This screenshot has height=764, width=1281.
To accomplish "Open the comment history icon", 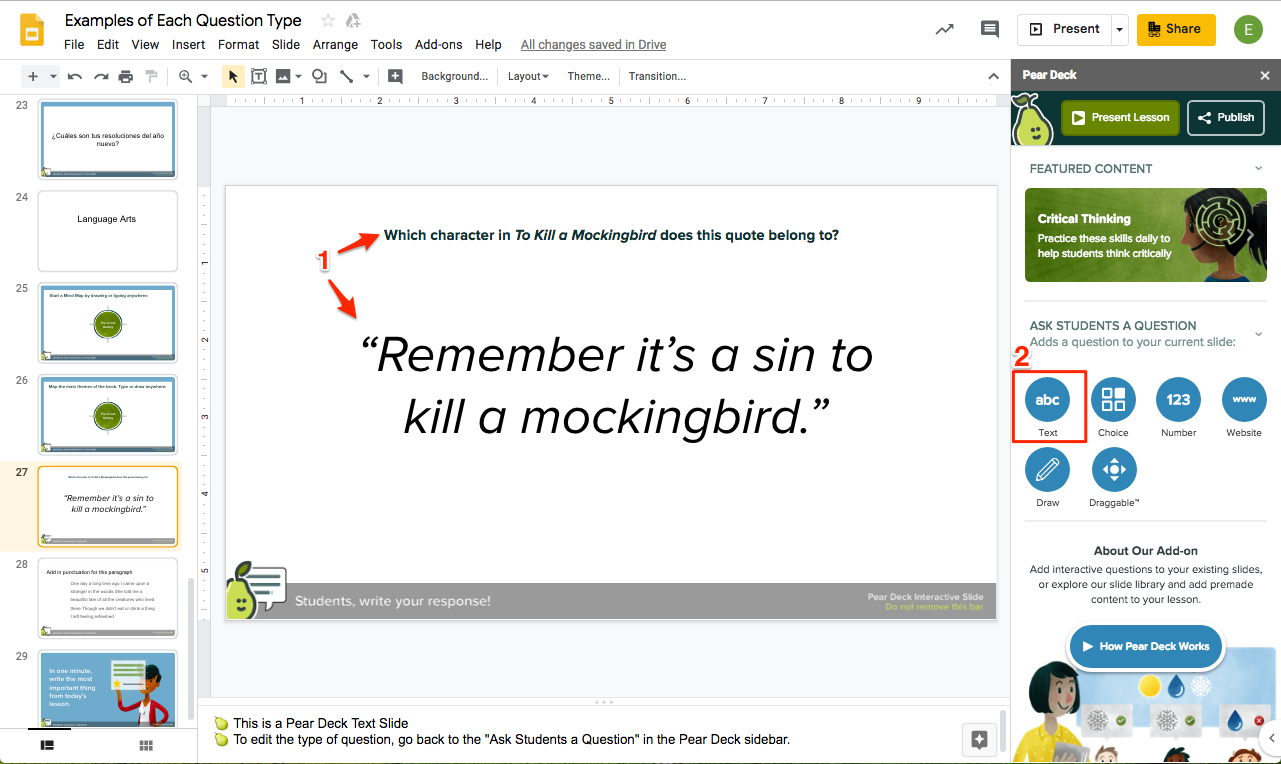I will tap(990, 29).
